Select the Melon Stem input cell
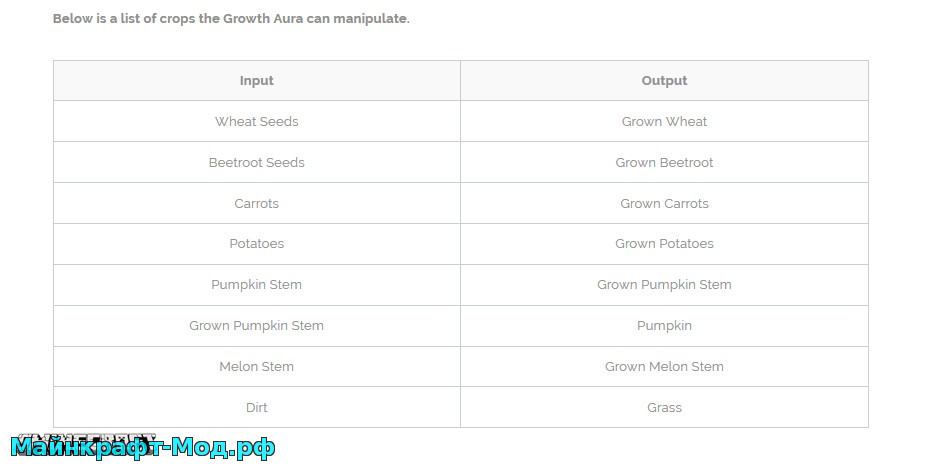 click(257, 367)
